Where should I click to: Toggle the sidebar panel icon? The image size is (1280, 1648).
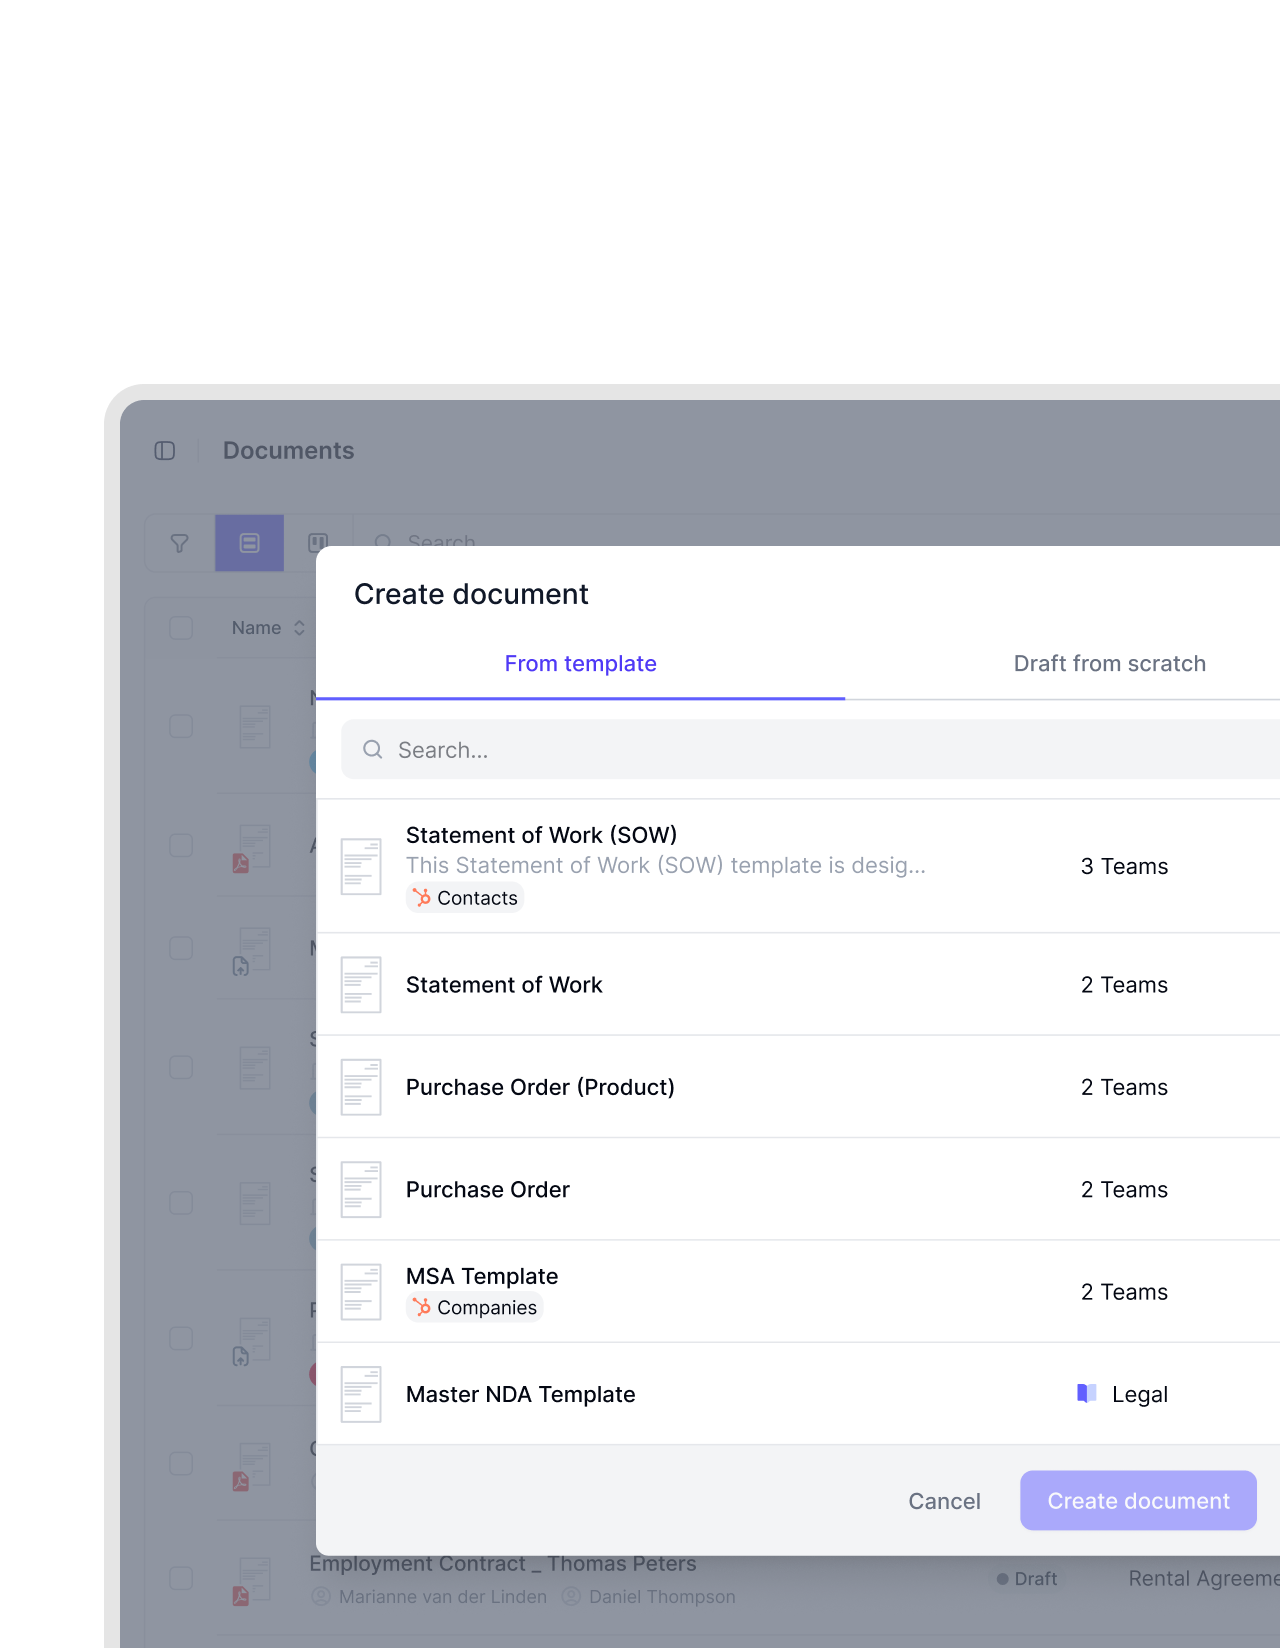pyautogui.click(x=165, y=451)
